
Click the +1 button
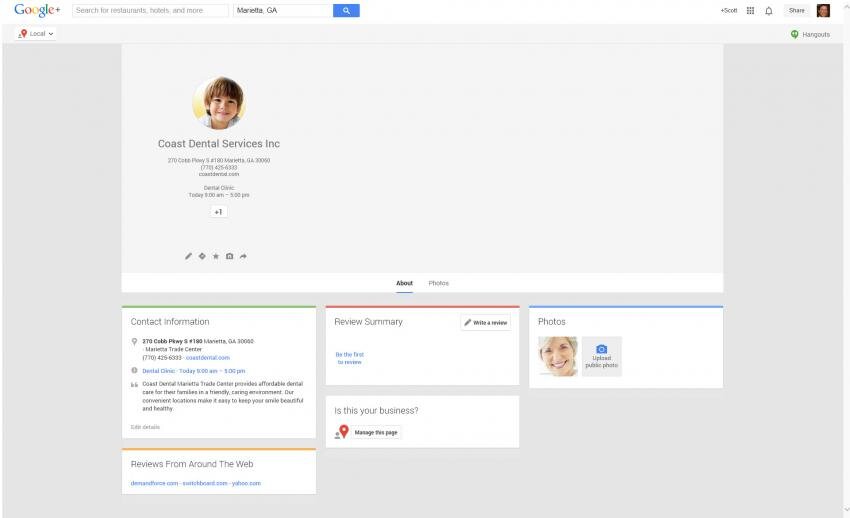(x=218, y=212)
